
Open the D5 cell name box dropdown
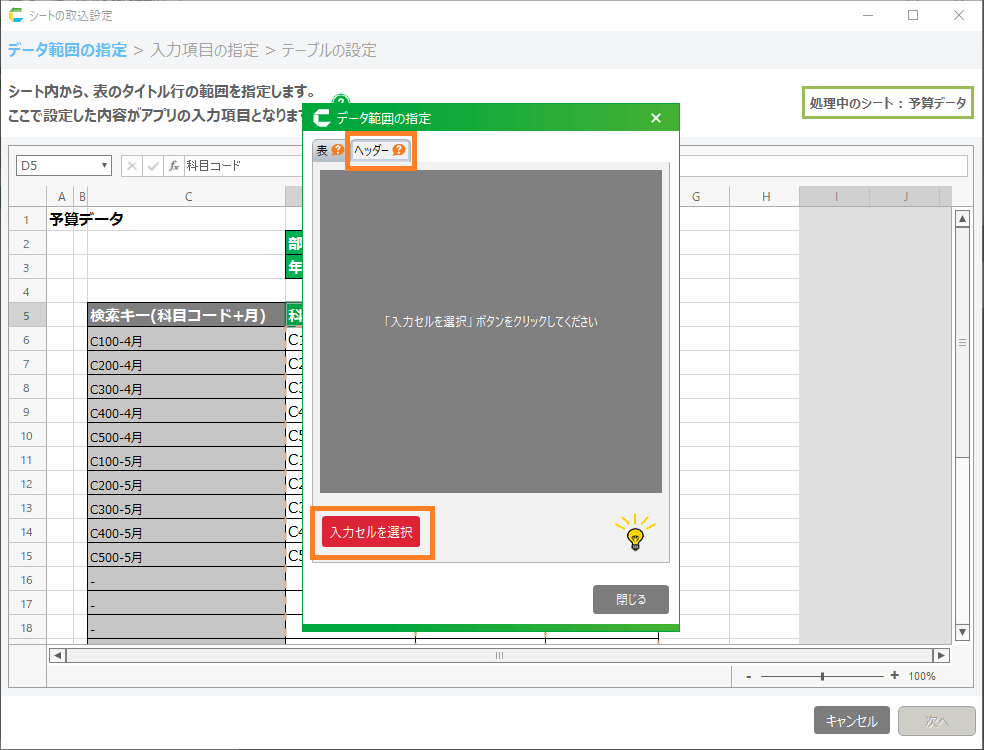104,166
